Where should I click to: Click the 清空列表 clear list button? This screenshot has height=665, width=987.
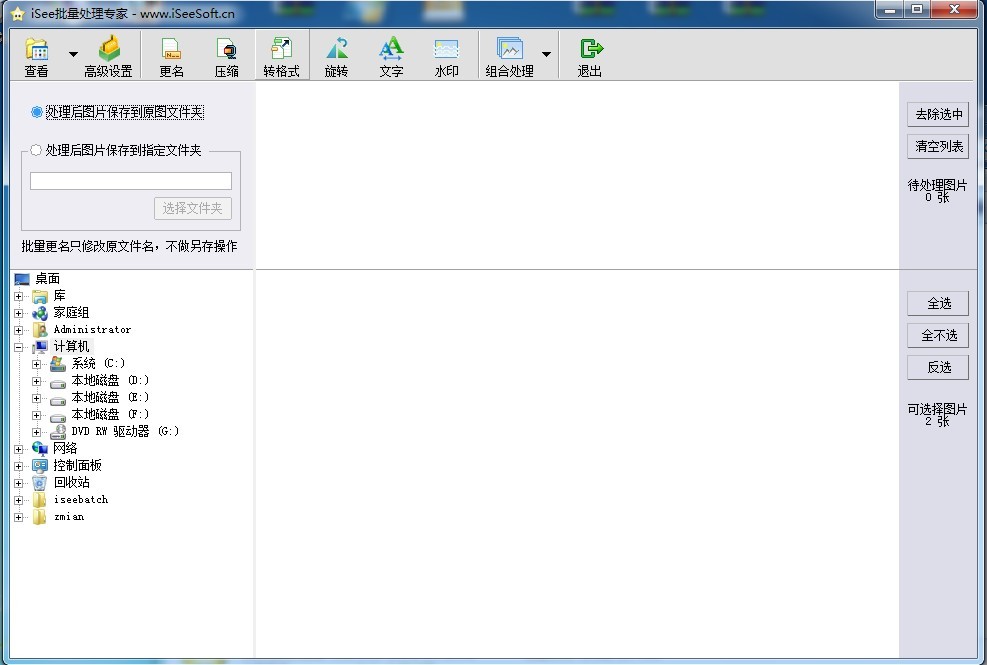click(x=938, y=147)
